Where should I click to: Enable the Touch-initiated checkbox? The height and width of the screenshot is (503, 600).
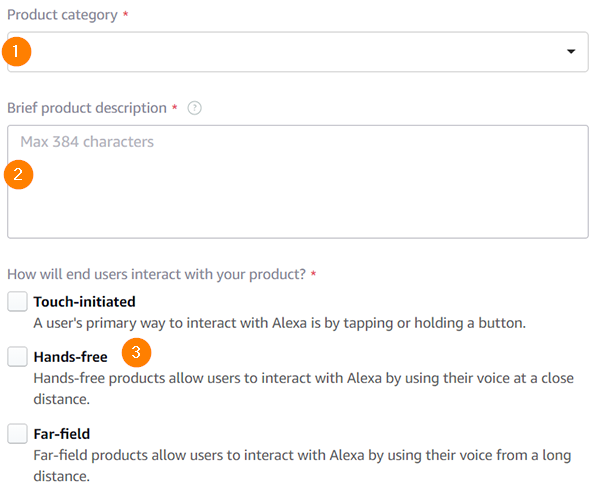pos(17,301)
